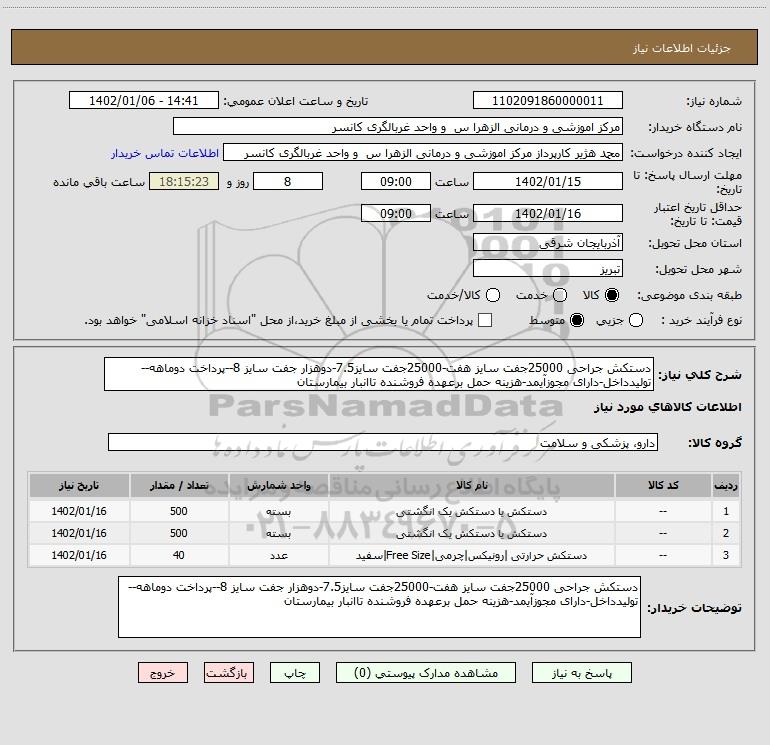Click the ردیف column header

point(726,486)
